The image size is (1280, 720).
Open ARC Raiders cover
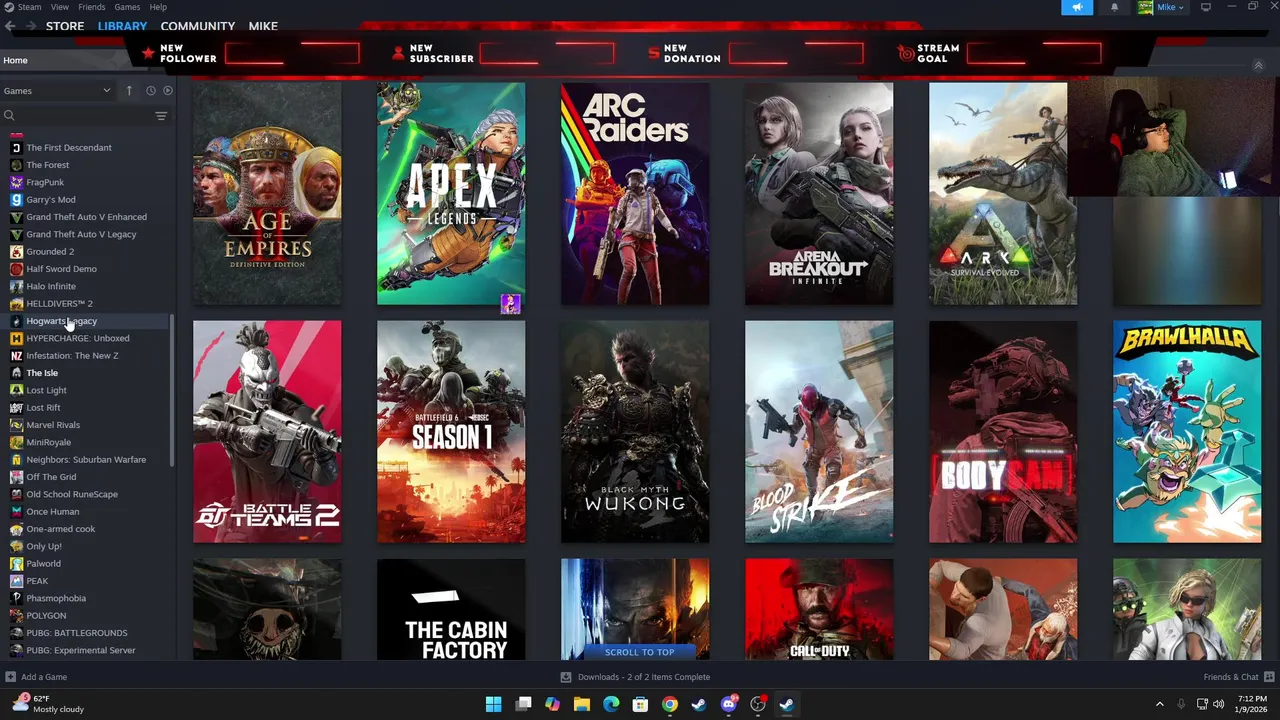point(635,194)
